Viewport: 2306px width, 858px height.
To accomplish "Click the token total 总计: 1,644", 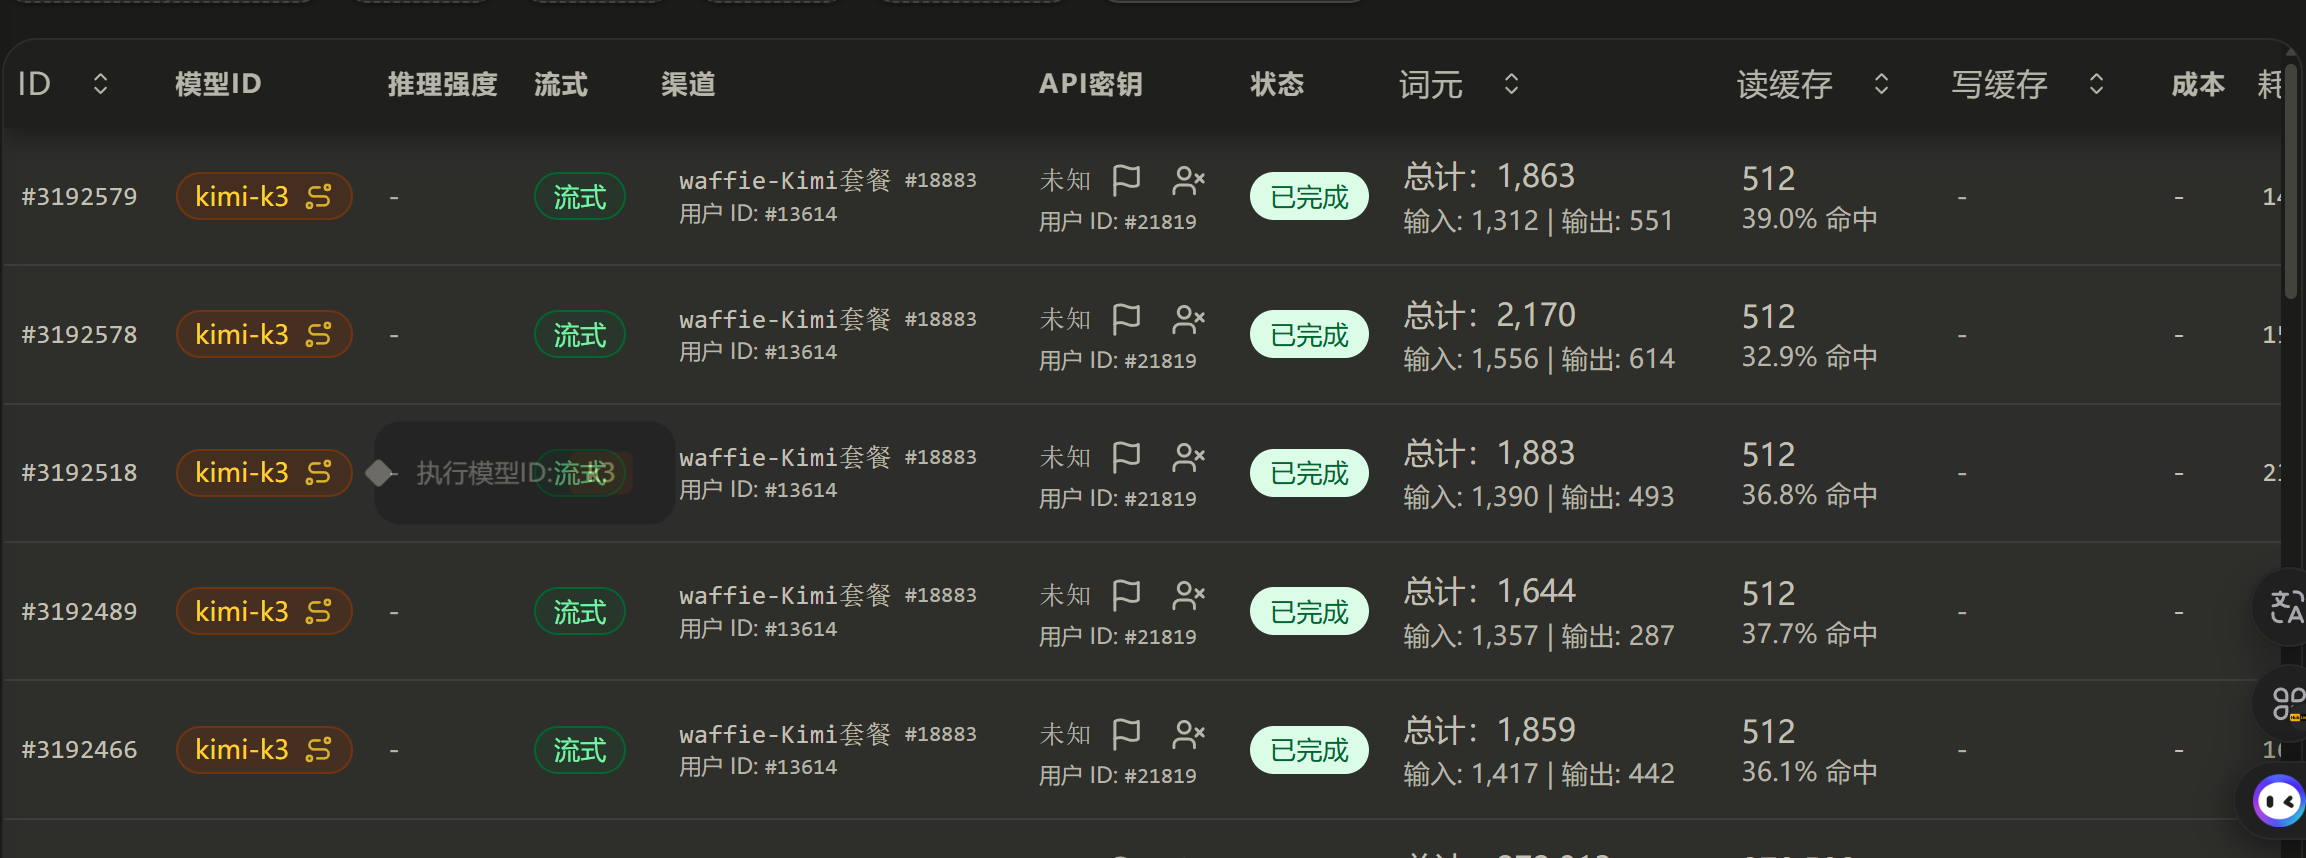I will (x=1489, y=592).
